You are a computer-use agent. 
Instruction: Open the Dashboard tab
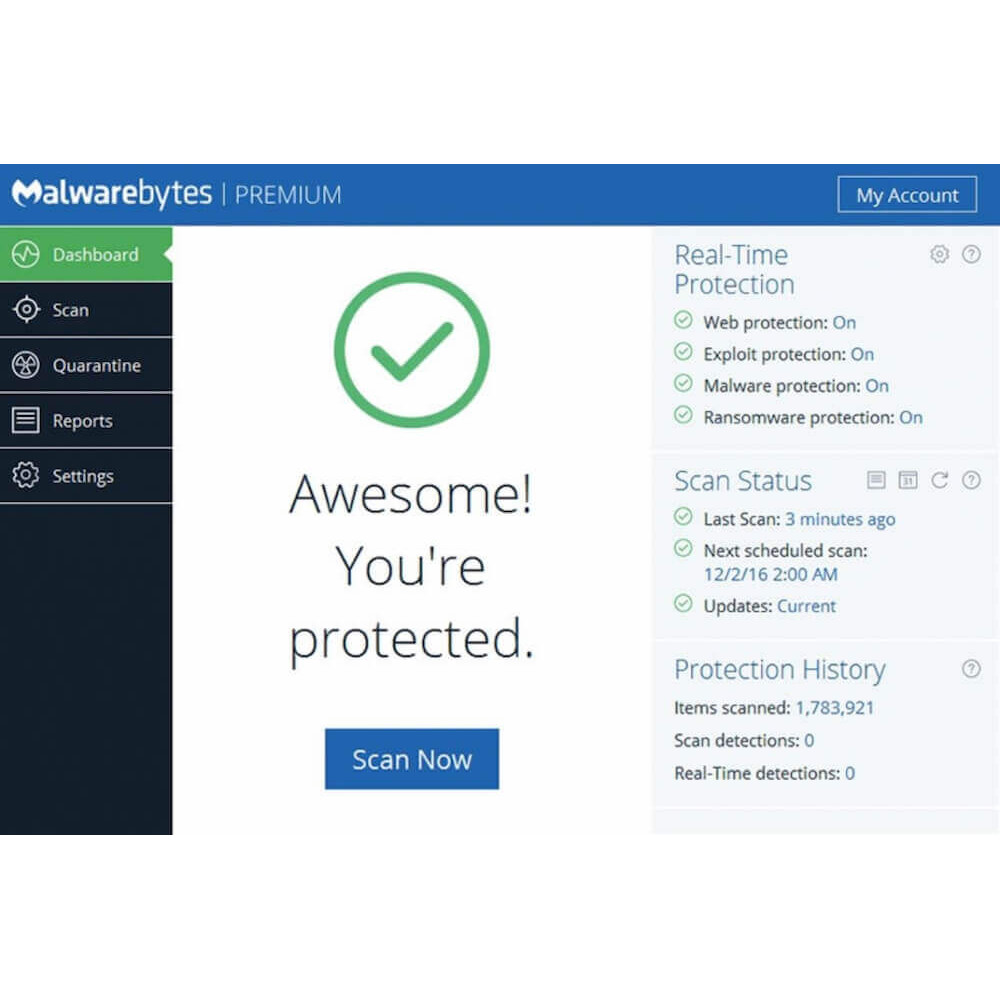pyautogui.click(x=86, y=254)
